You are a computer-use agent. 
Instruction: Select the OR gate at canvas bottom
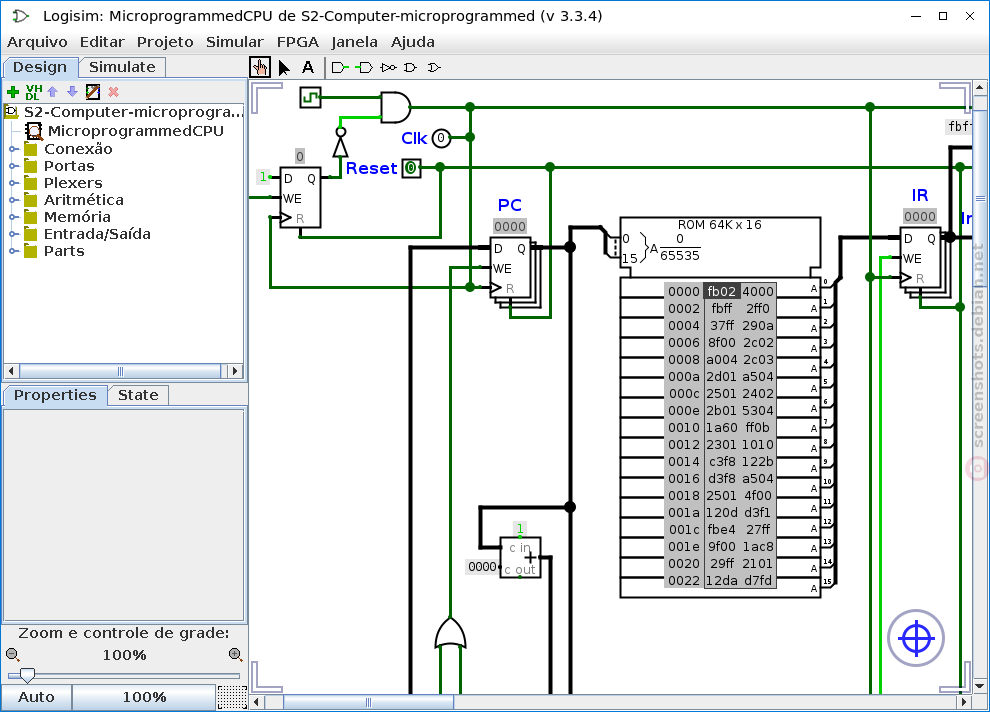[450, 634]
